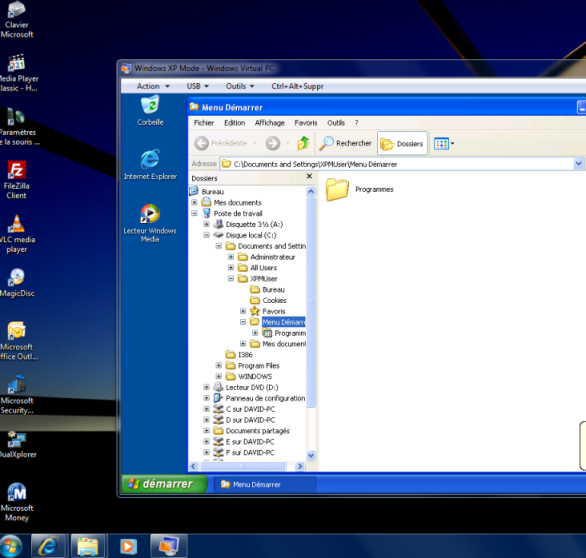
Task: Expand Program Files folder node
Action: 219,366
